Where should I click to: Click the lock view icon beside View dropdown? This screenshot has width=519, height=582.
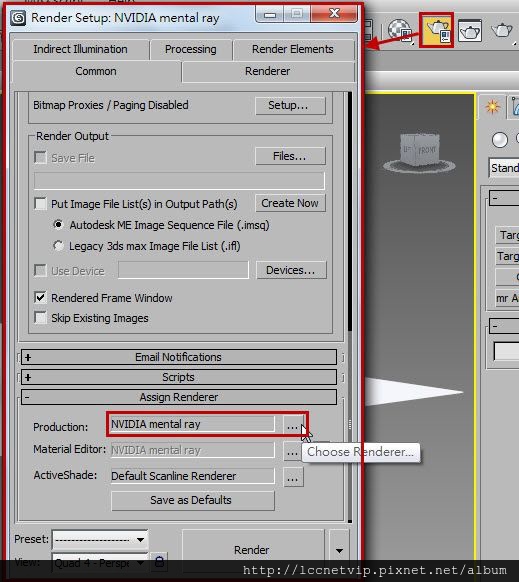click(159, 561)
